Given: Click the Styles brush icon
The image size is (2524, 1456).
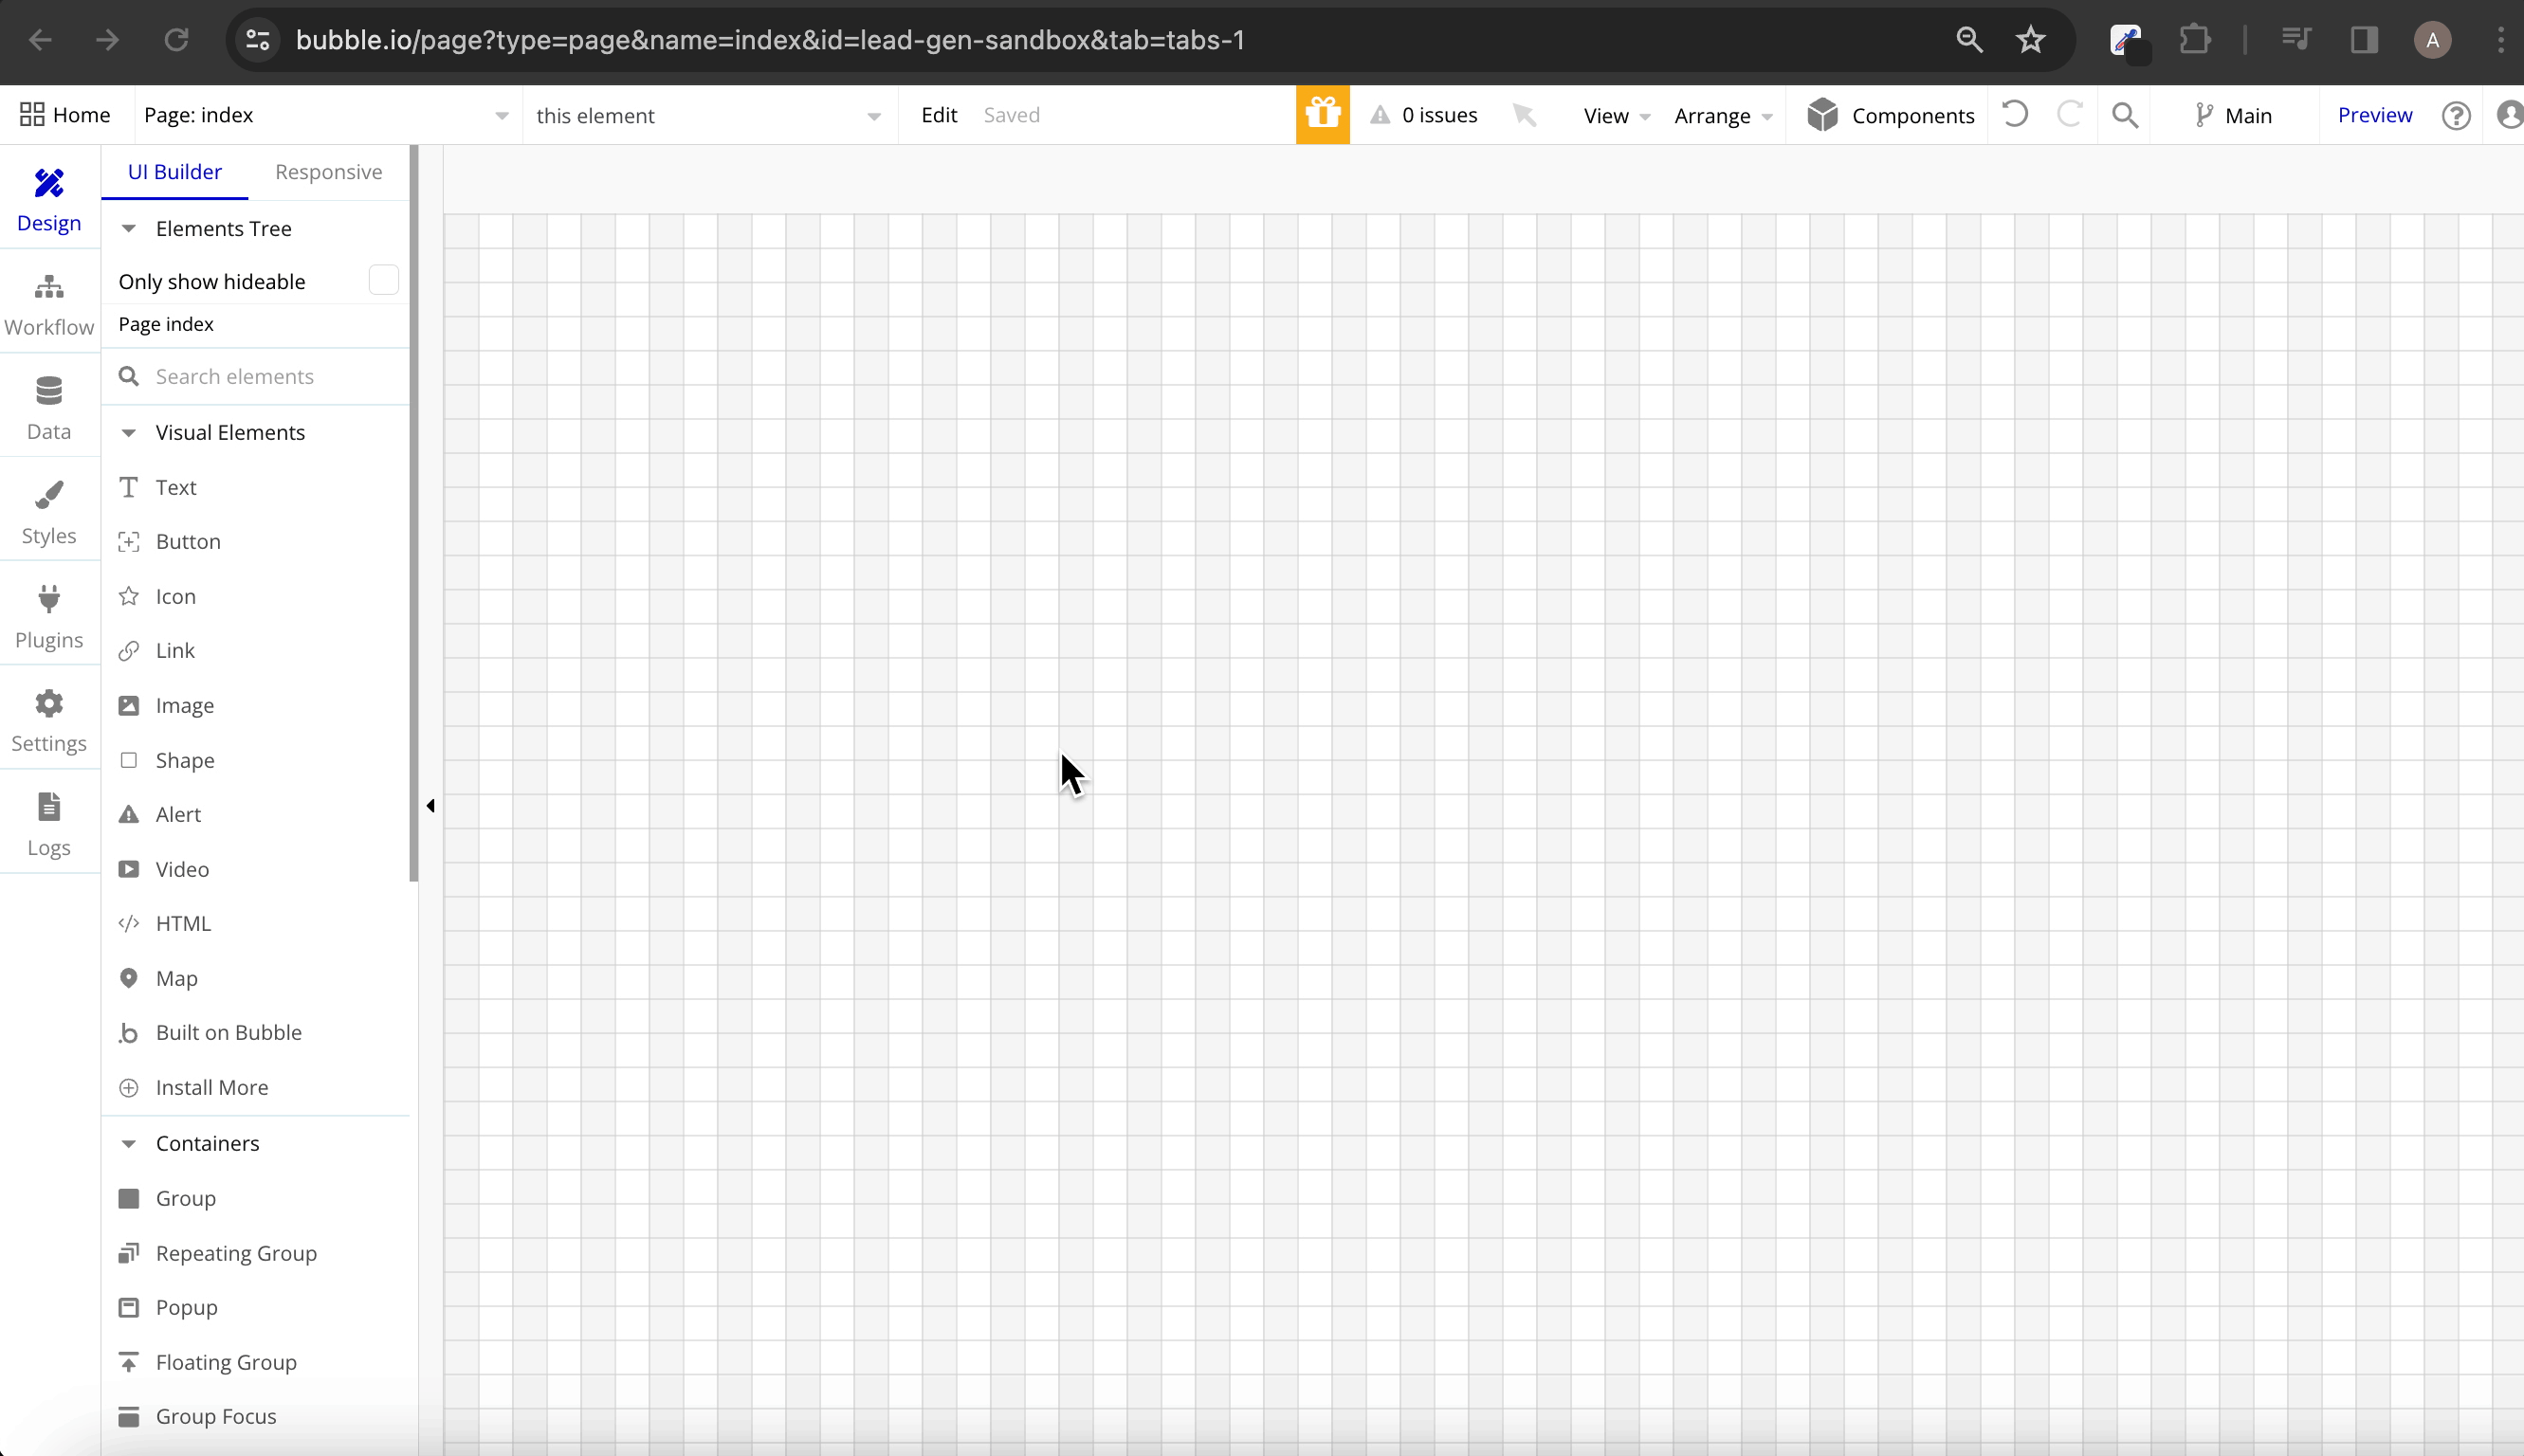Looking at the screenshot, I should pos(49,495).
